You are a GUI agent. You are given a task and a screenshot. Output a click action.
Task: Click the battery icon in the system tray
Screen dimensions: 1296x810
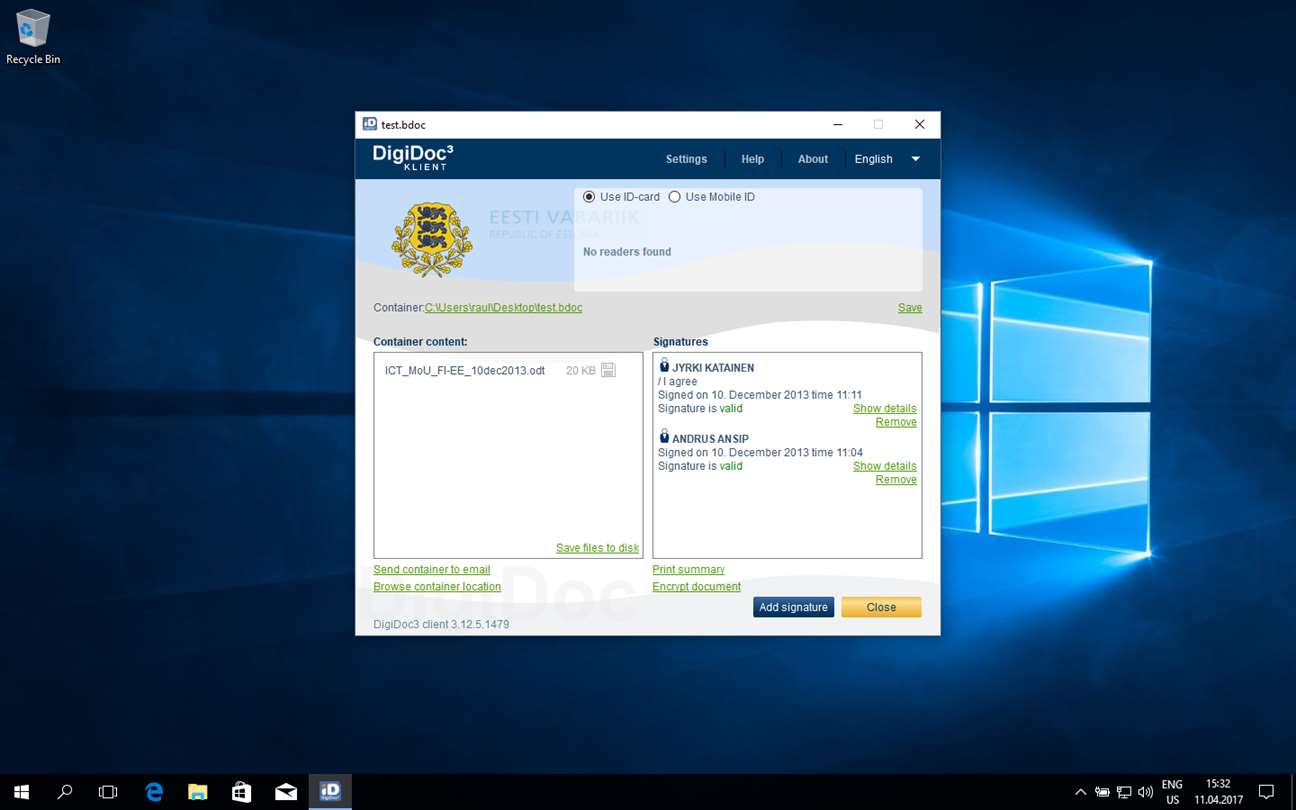[1102, 792]
